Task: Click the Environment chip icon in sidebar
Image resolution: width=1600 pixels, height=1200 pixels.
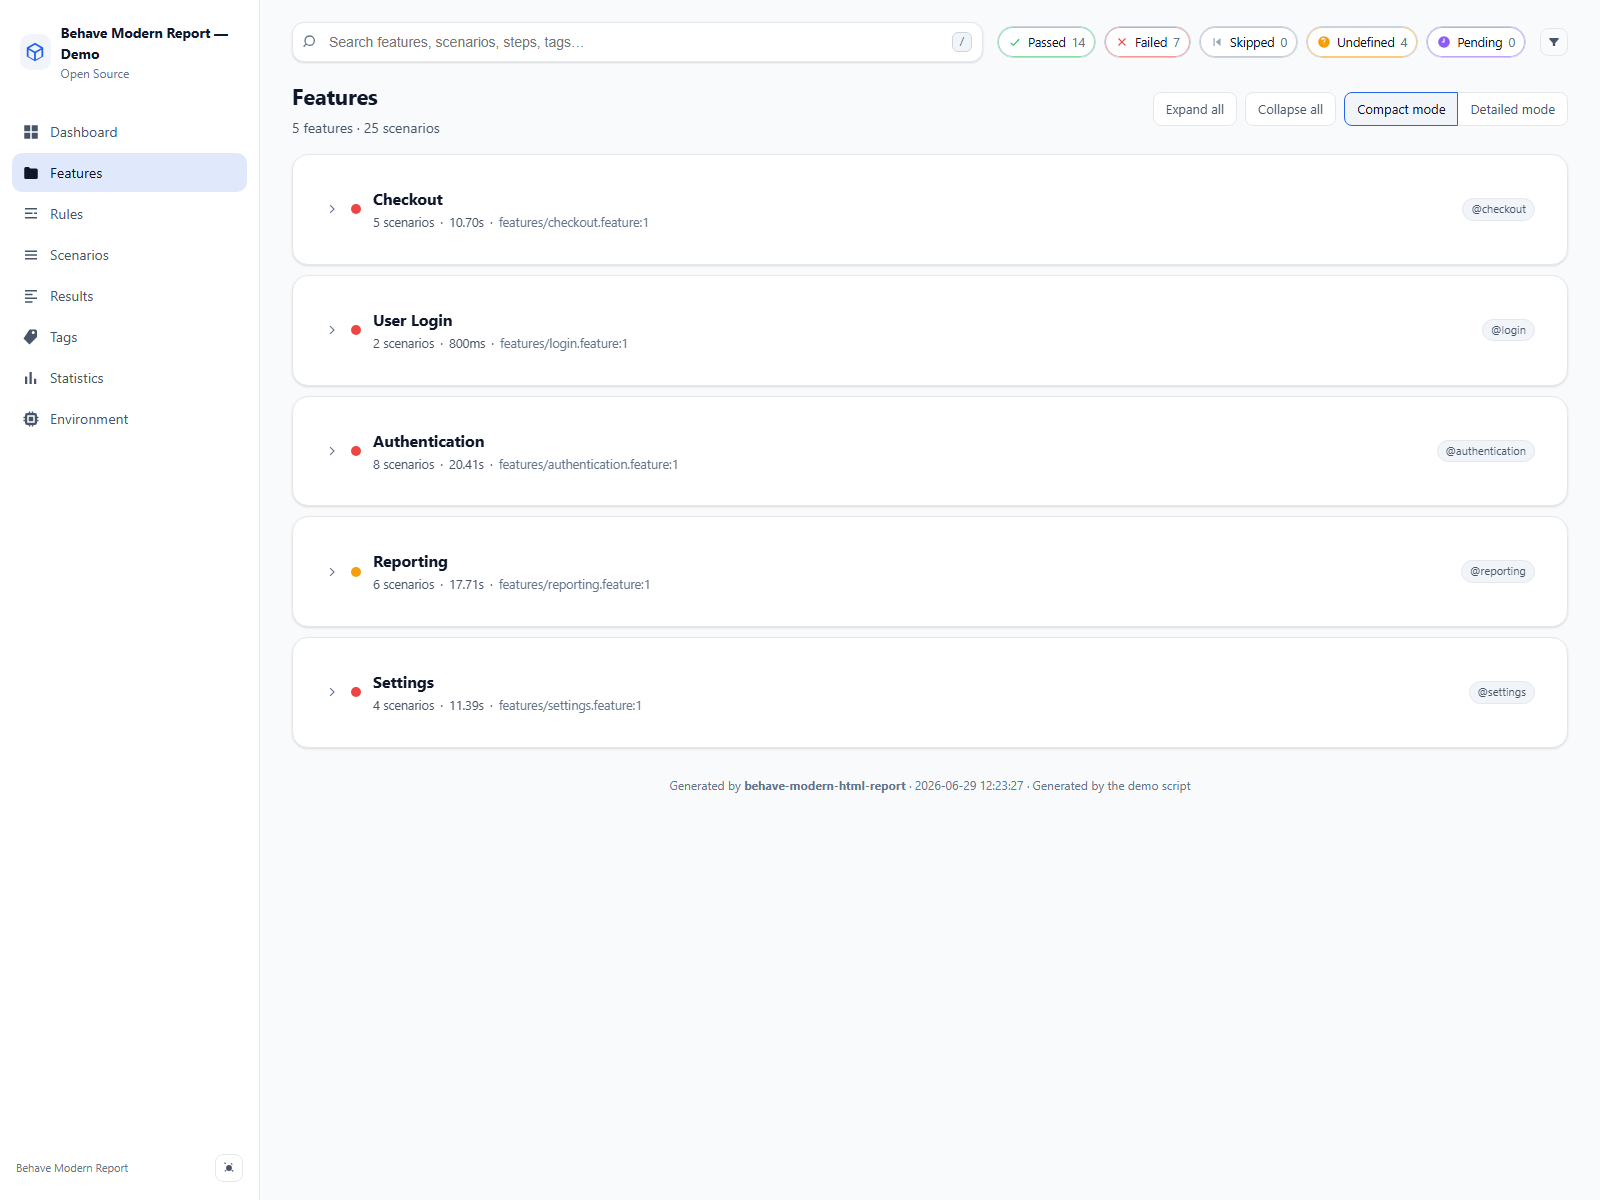Action: [31, 419]
